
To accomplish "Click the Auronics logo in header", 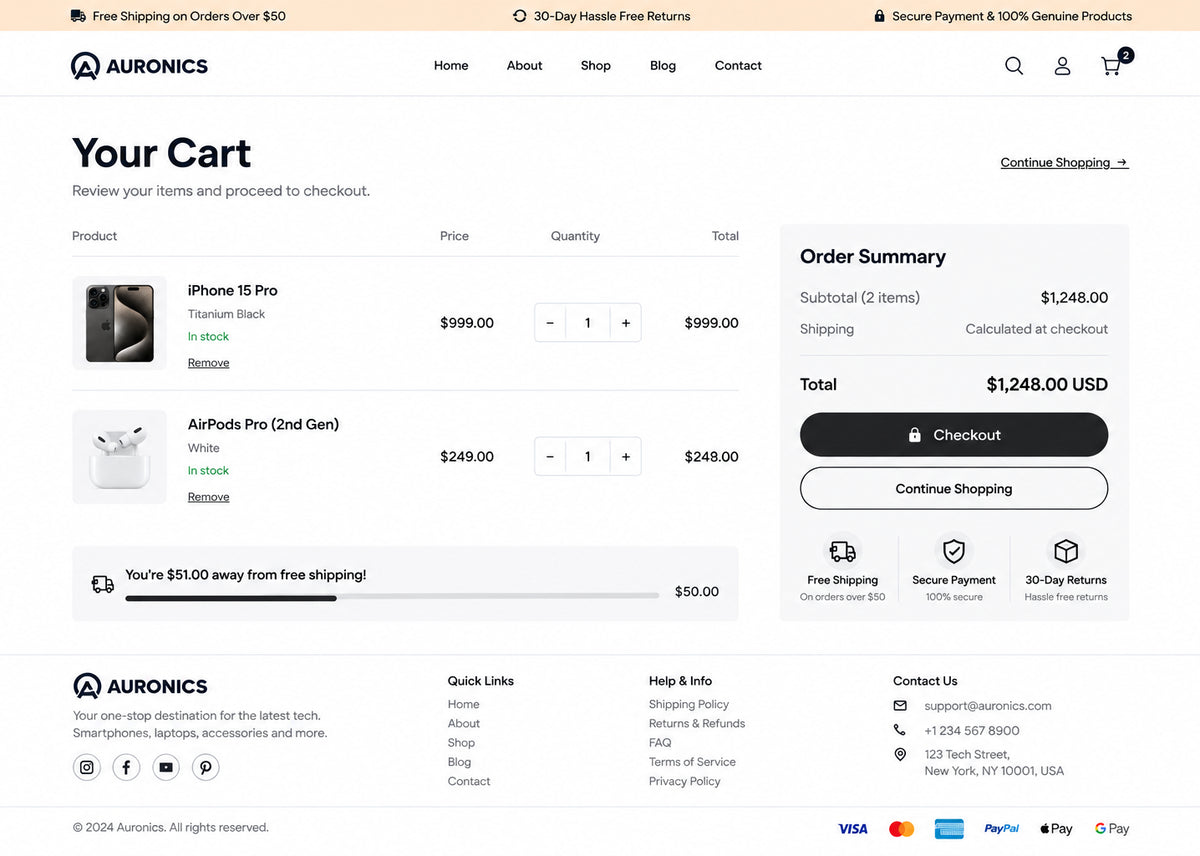I will pos(139,66).
